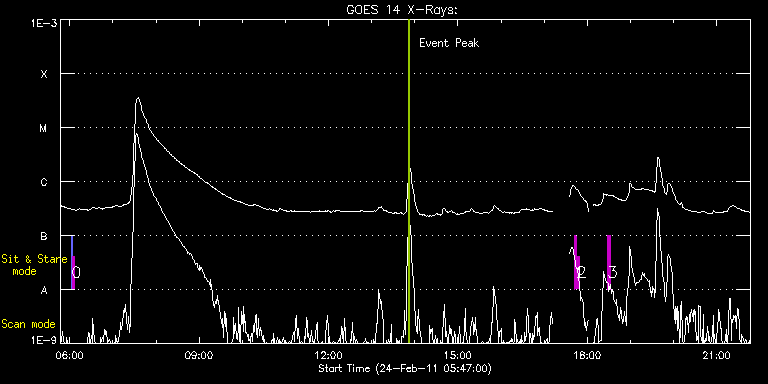Click the Start Time axis caption
The width and height of the screenshot is (768, 384).
[x=405, y=368]
